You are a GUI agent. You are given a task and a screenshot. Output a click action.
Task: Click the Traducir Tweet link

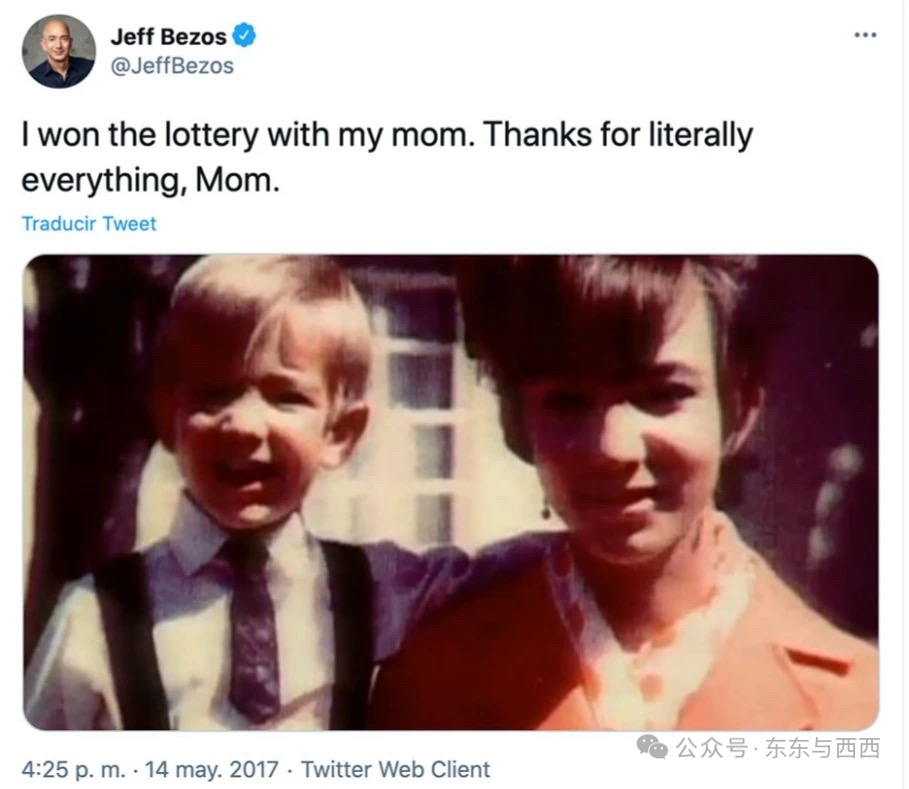pos(89,224)
